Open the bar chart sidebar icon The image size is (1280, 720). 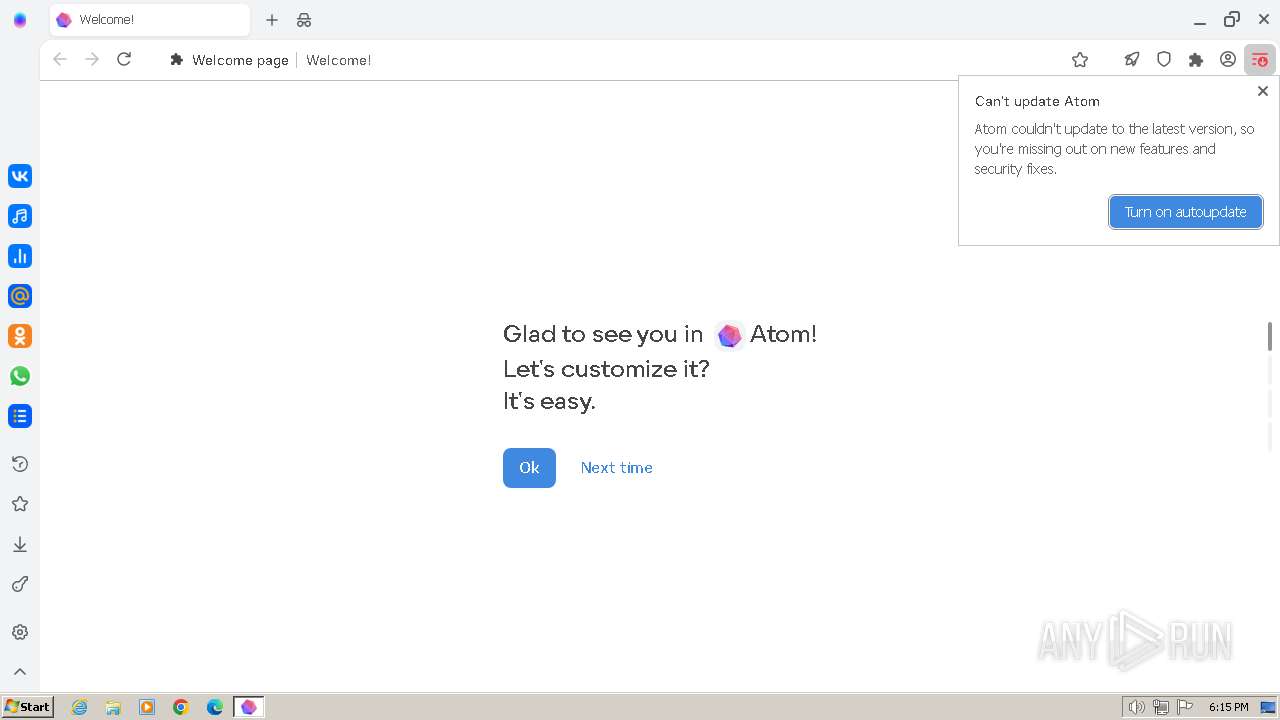[20, 256]
